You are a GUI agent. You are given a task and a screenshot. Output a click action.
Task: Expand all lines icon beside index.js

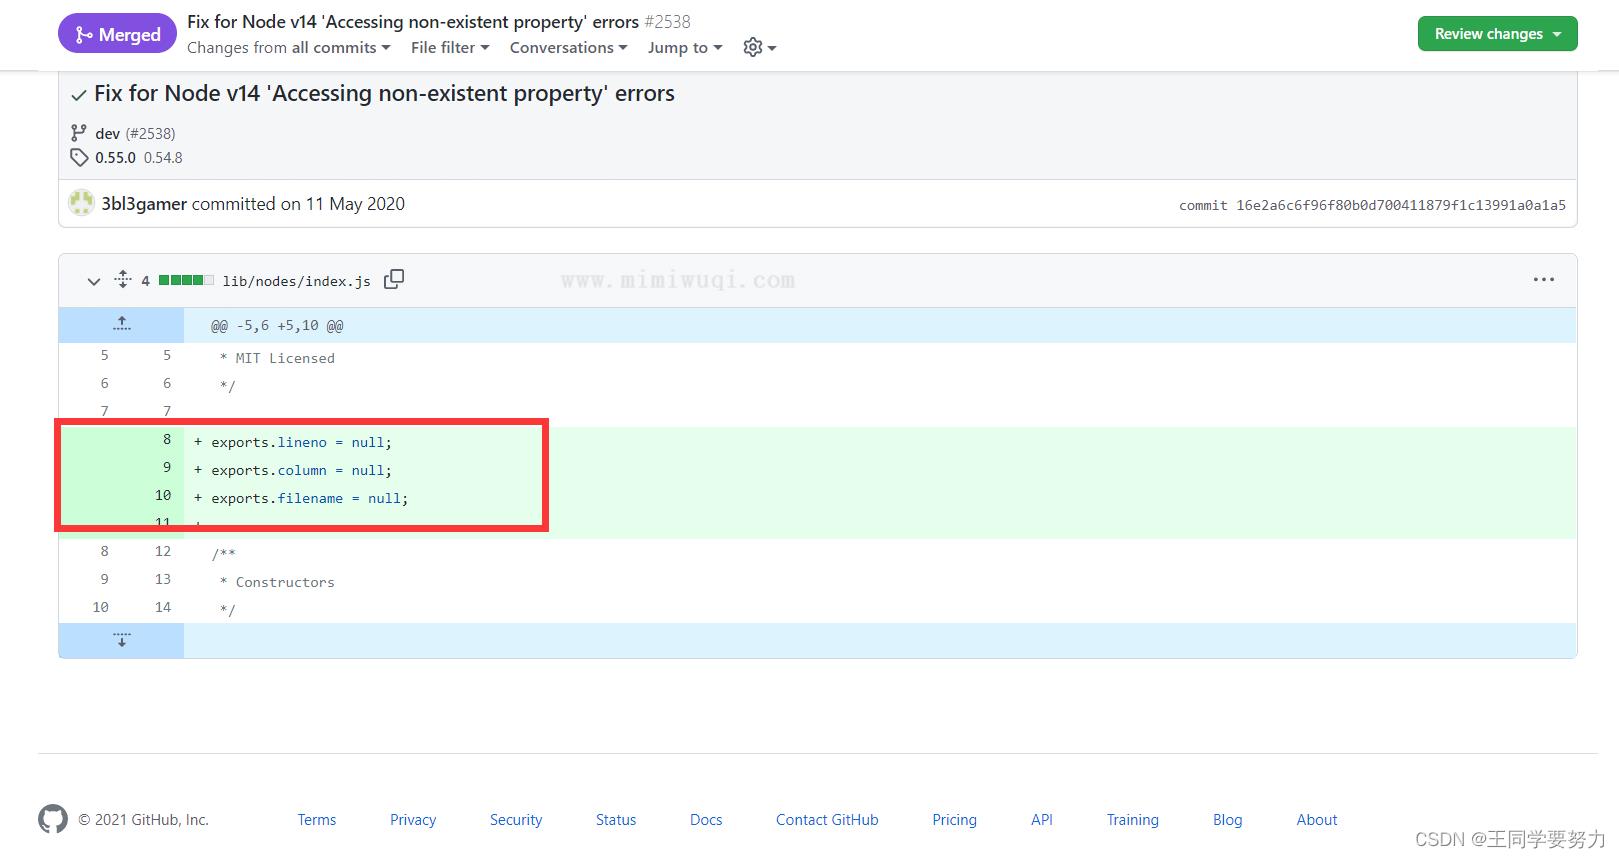tap(123, 279)
